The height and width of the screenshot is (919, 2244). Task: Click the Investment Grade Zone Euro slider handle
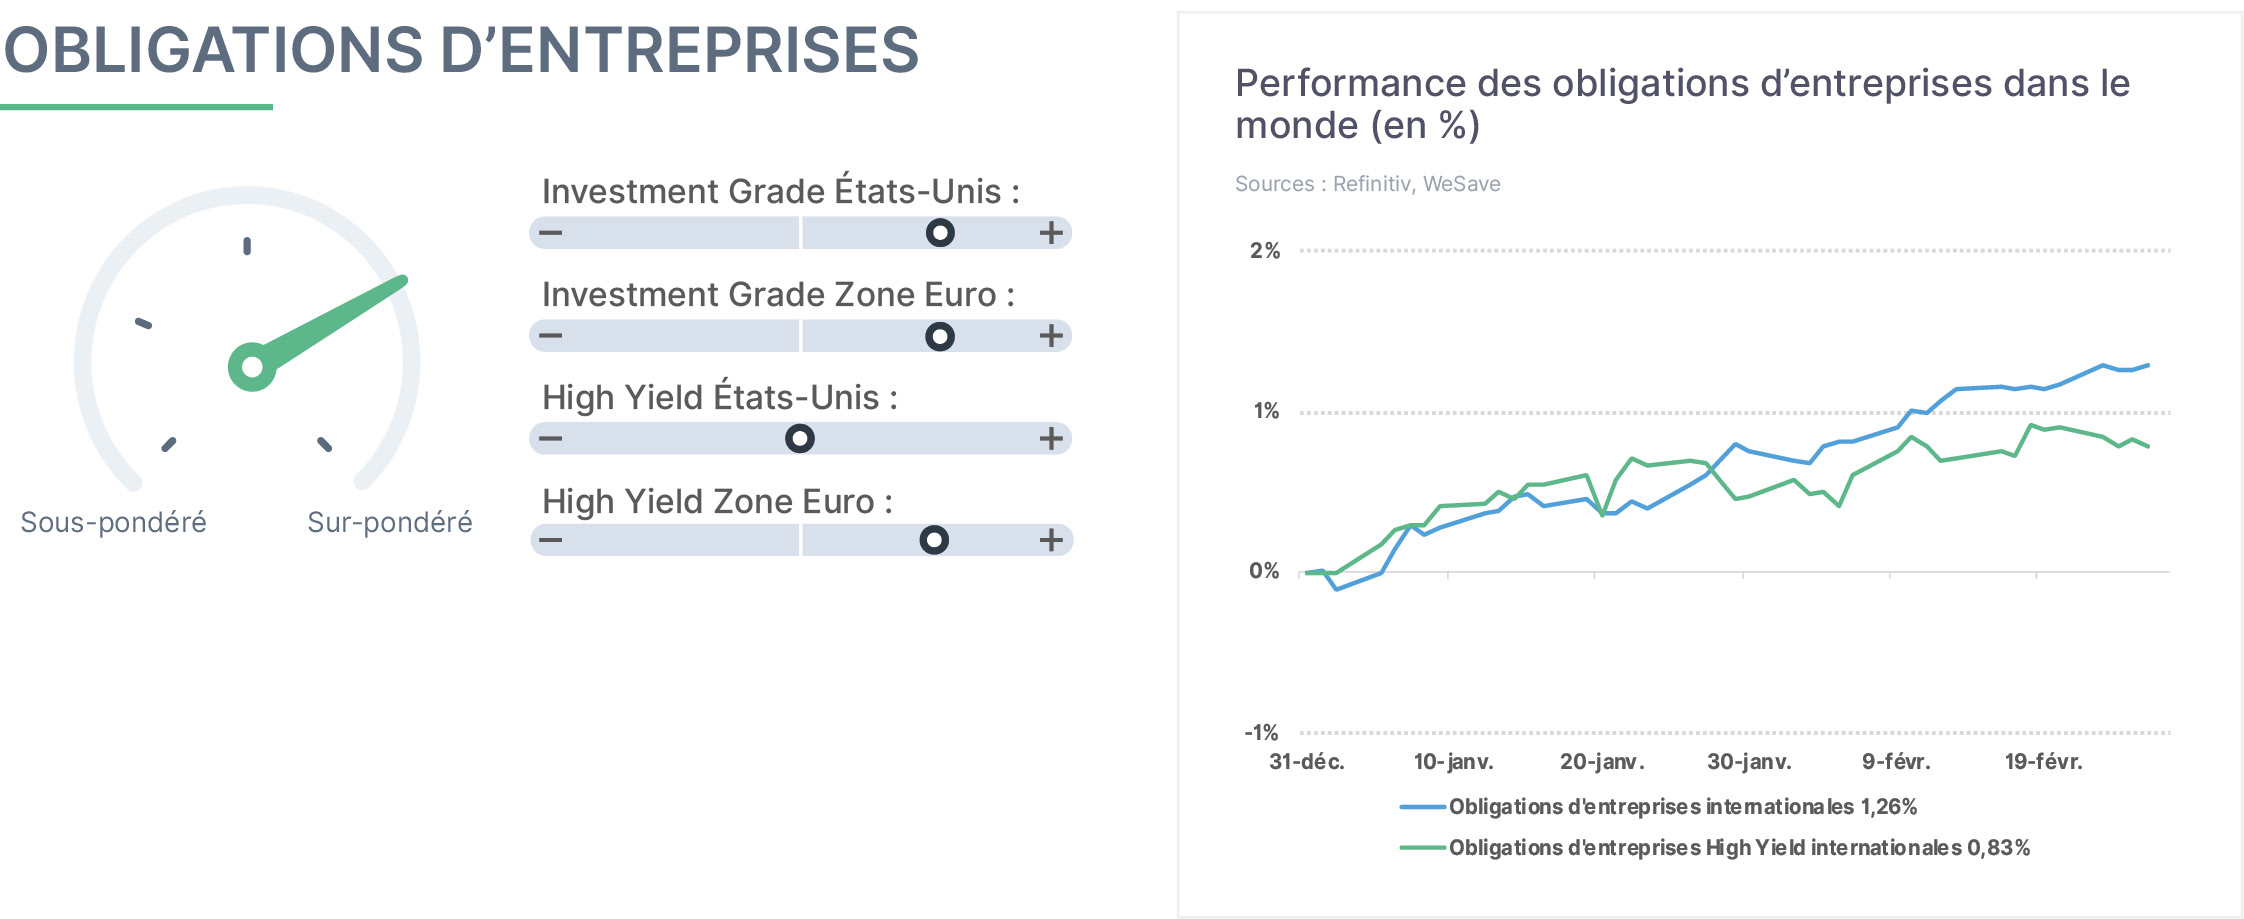pyautogui.click(x=940, y=336)
